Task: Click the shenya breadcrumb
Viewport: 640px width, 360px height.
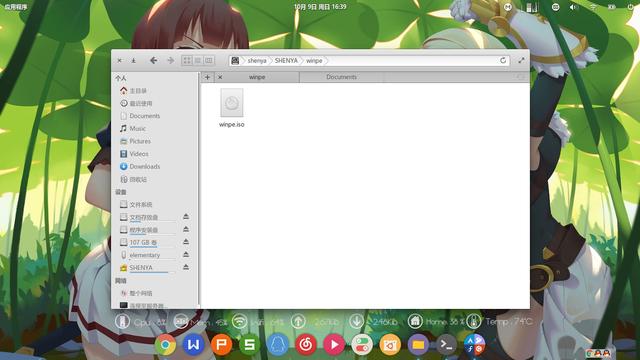Action: pos(257,60)
